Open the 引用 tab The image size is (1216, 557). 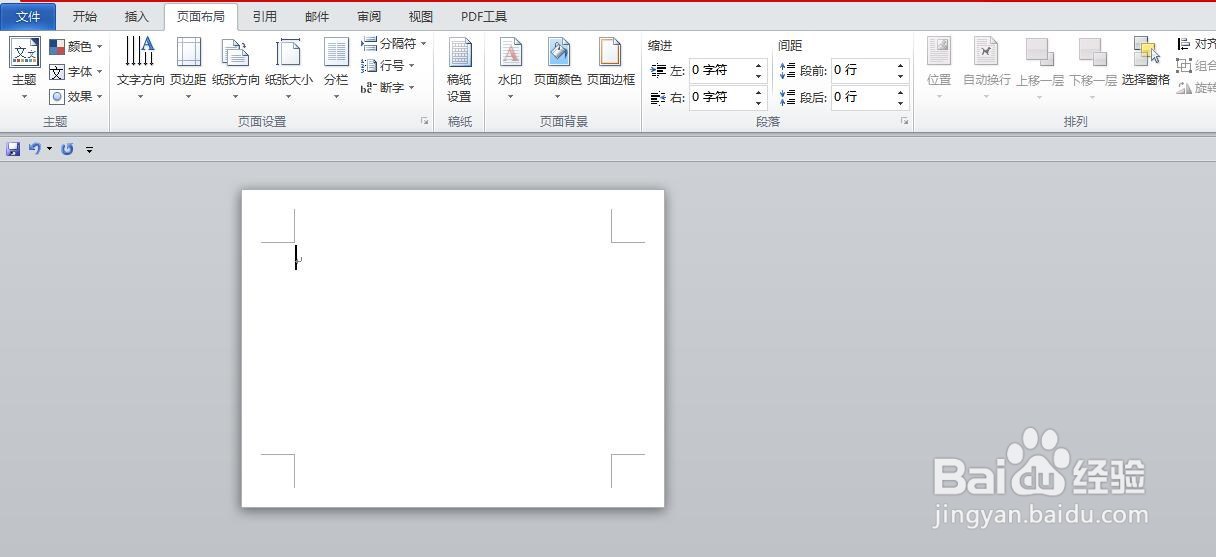[x=264, y=16]
